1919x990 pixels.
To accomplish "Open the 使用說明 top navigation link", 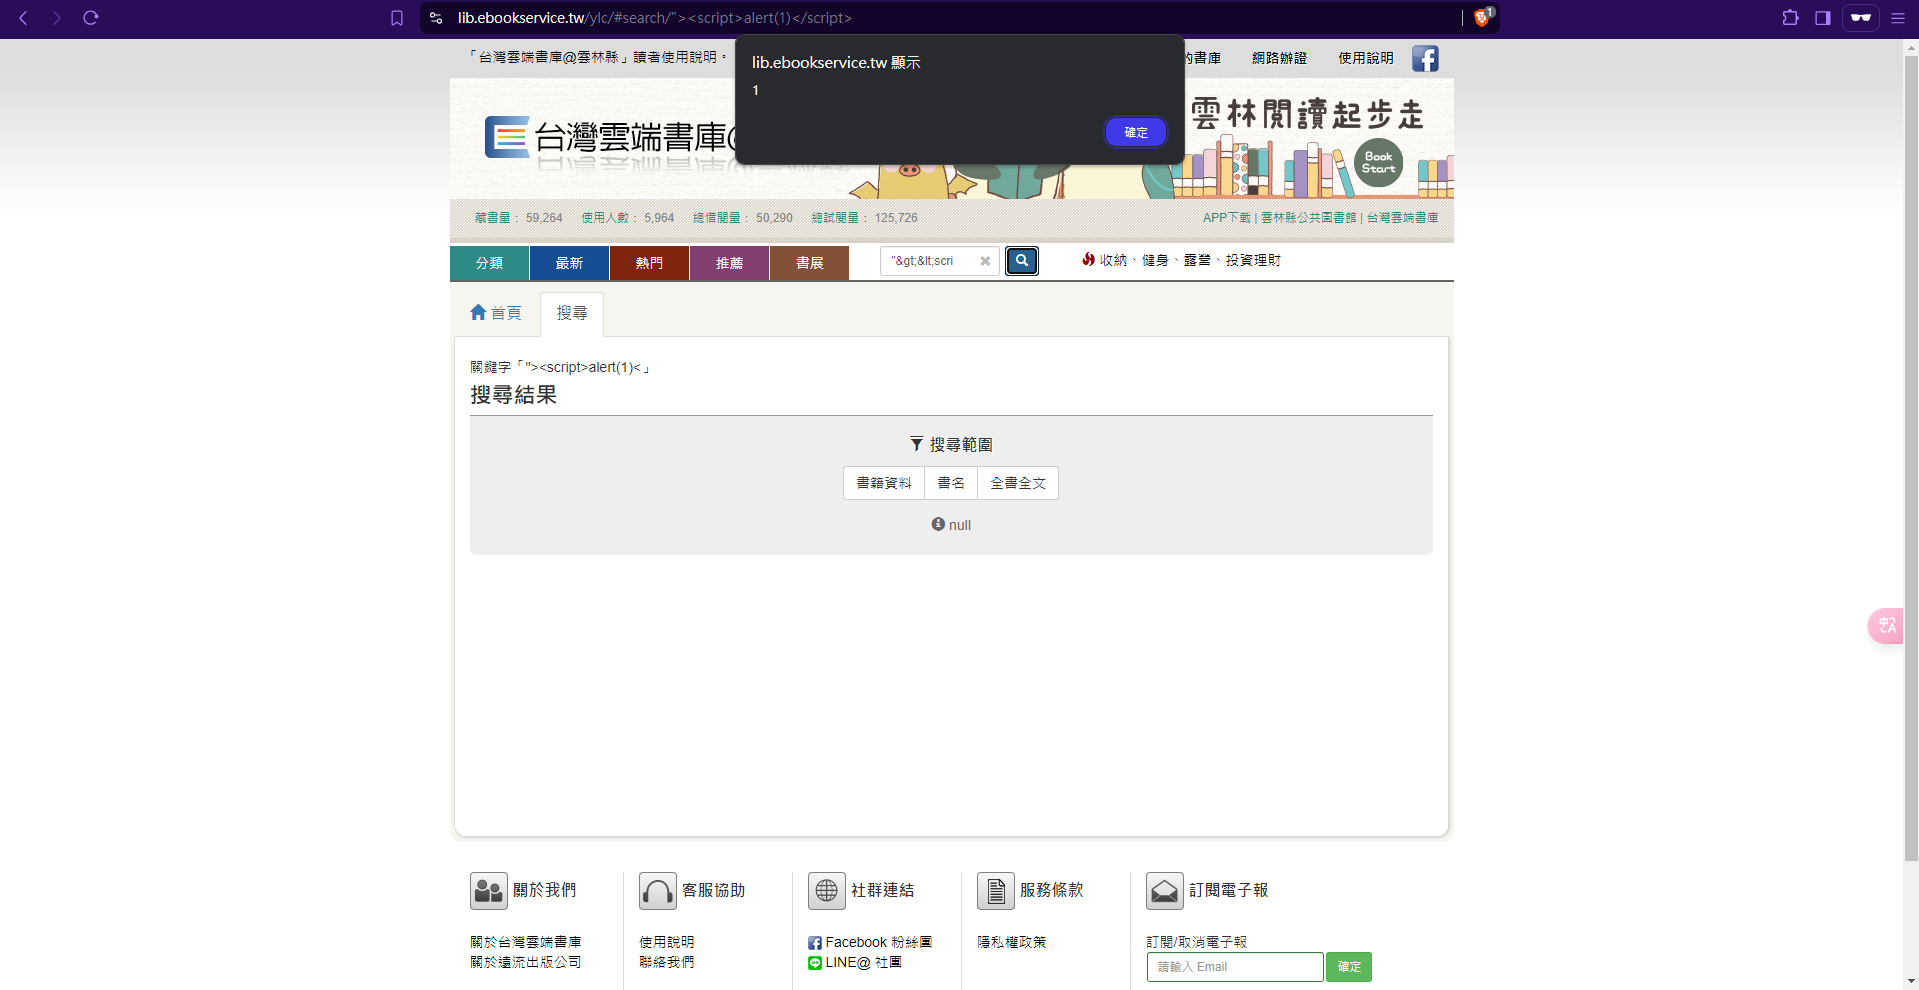I will tap(1366, 58).
